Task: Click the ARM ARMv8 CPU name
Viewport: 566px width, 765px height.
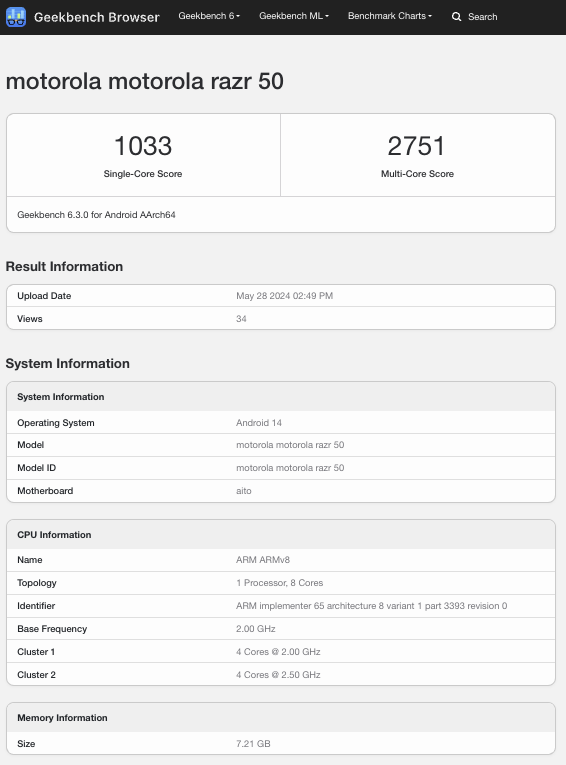Action: 263,560
